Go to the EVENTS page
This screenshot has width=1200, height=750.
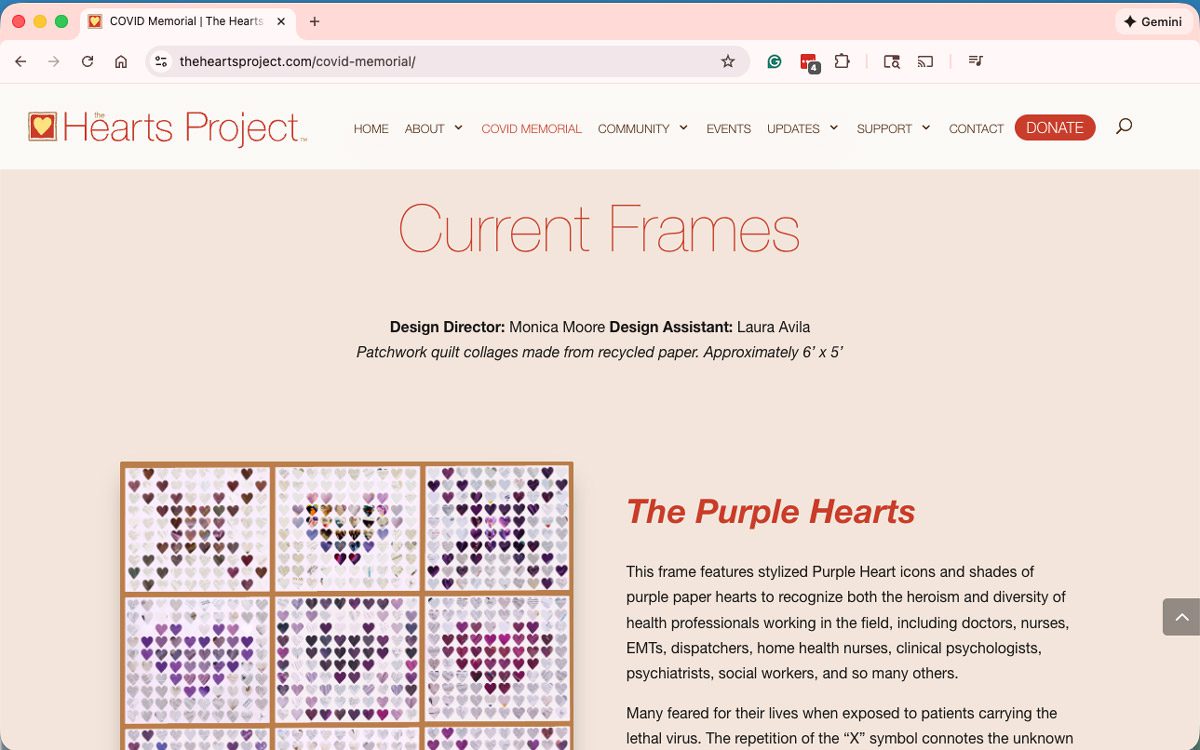(728, 128)
